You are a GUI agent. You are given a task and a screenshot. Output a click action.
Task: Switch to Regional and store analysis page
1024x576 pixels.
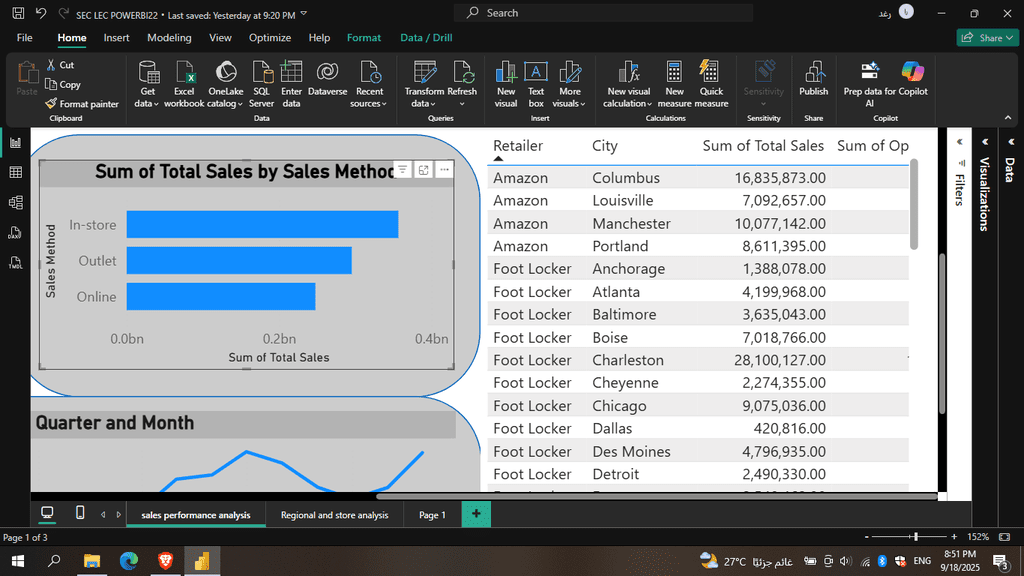(x=334, y=515)
